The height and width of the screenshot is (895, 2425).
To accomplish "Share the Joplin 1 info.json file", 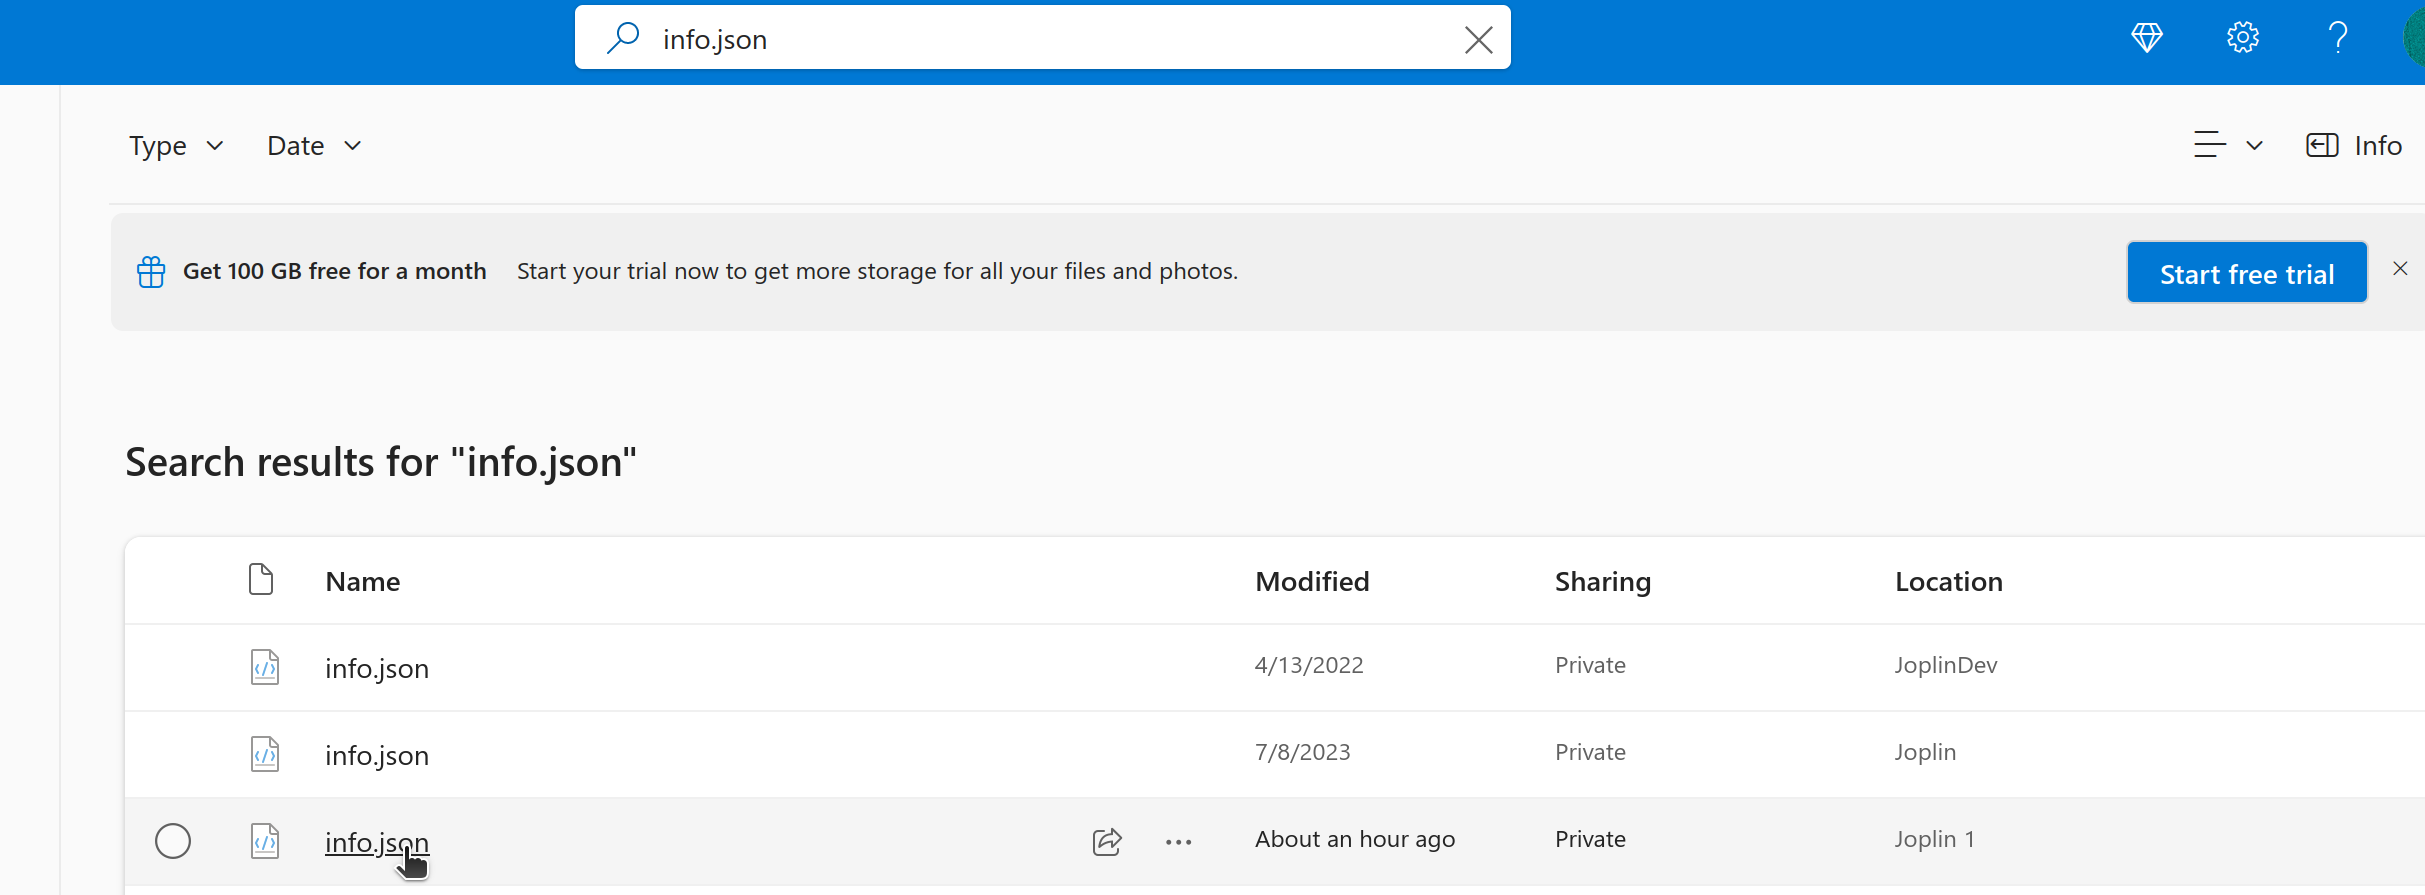I will [x=1107, y=842].
